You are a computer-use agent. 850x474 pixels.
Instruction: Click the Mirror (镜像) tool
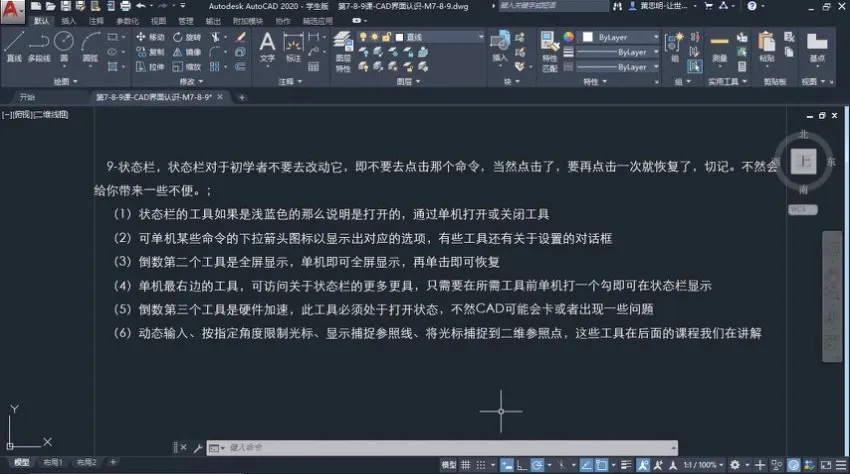[x=187, y=52]
